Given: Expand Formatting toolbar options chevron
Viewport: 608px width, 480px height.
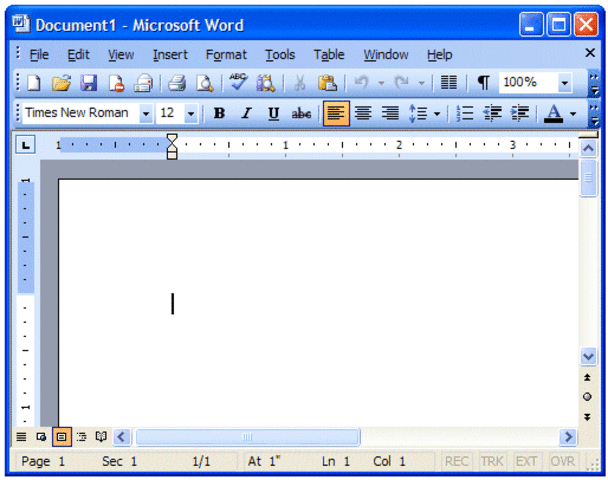Looking at the screenshot, I should [x=594, y=115].
